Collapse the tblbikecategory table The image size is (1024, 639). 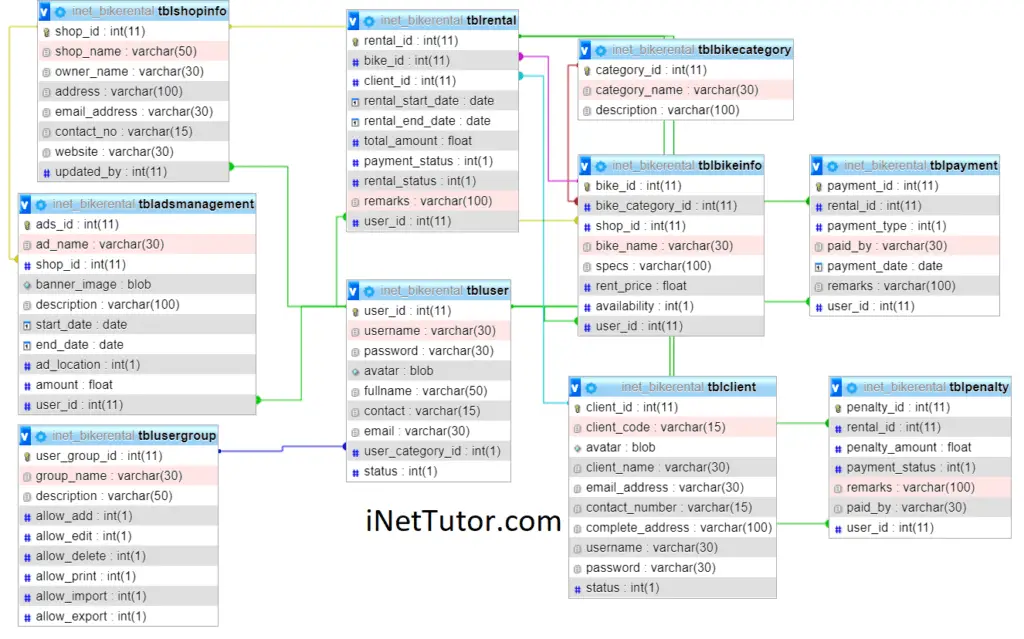586,49
